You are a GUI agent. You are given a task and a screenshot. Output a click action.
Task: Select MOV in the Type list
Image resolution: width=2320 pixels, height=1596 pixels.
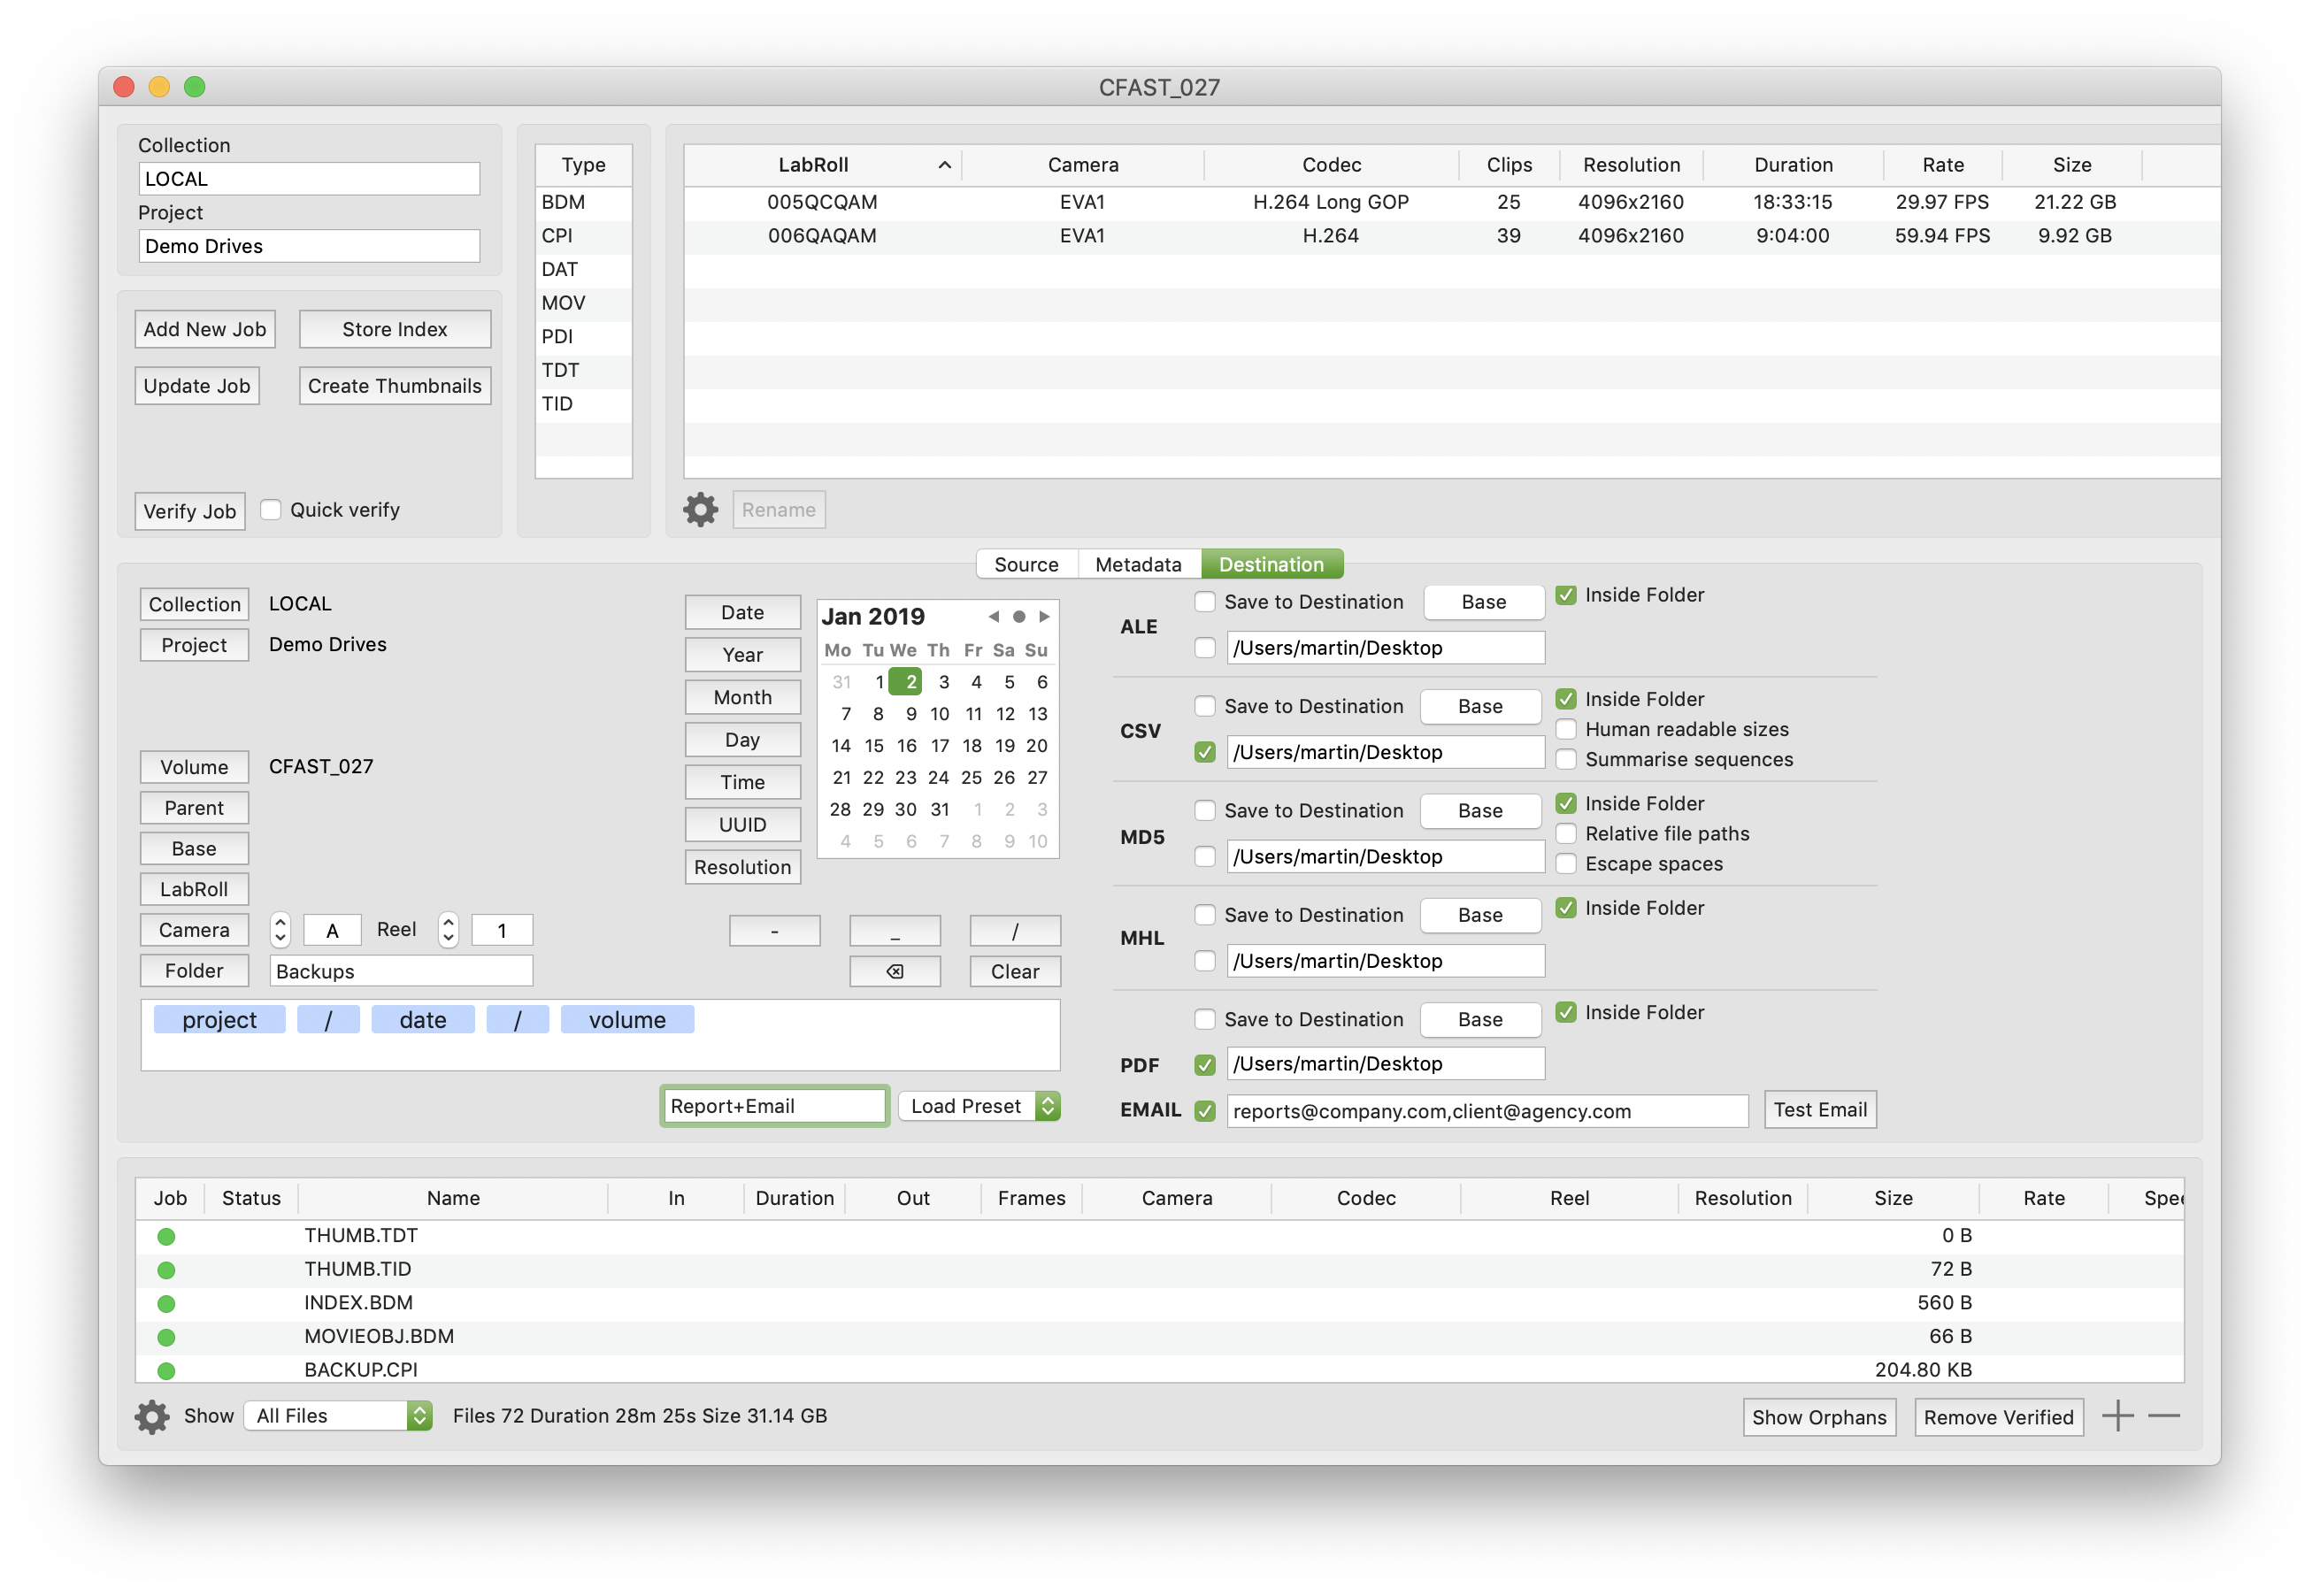[583, 303]
